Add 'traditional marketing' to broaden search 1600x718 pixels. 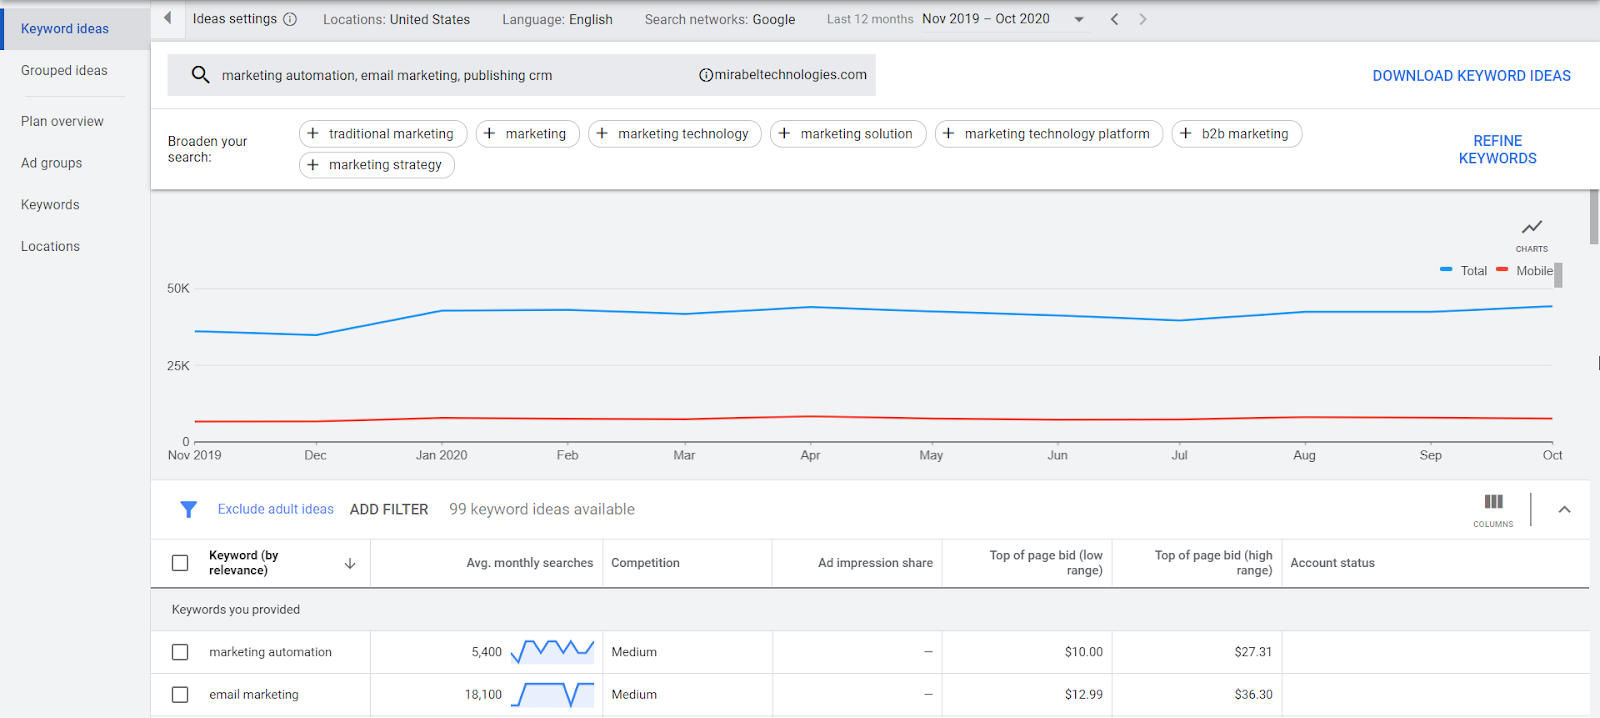(x=381, y=134)
